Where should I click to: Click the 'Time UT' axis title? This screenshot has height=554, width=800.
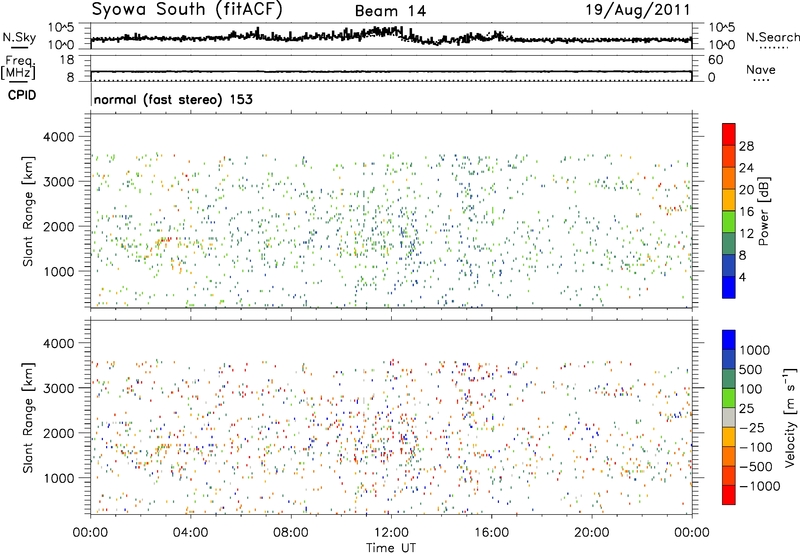[391, 548]
